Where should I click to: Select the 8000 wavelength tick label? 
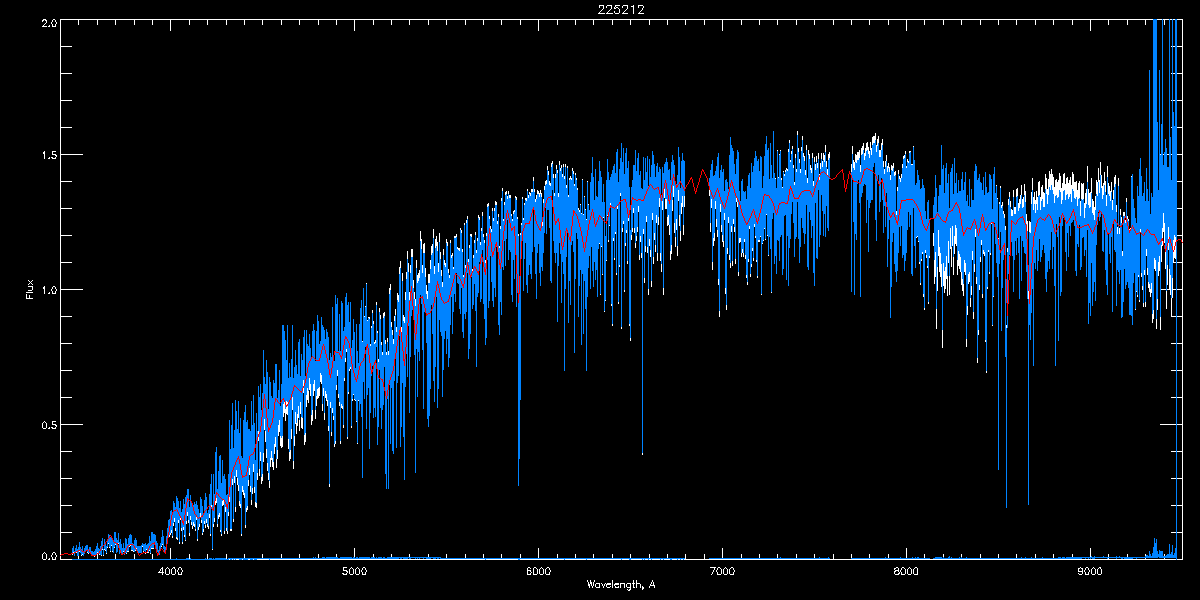point(906,571)
